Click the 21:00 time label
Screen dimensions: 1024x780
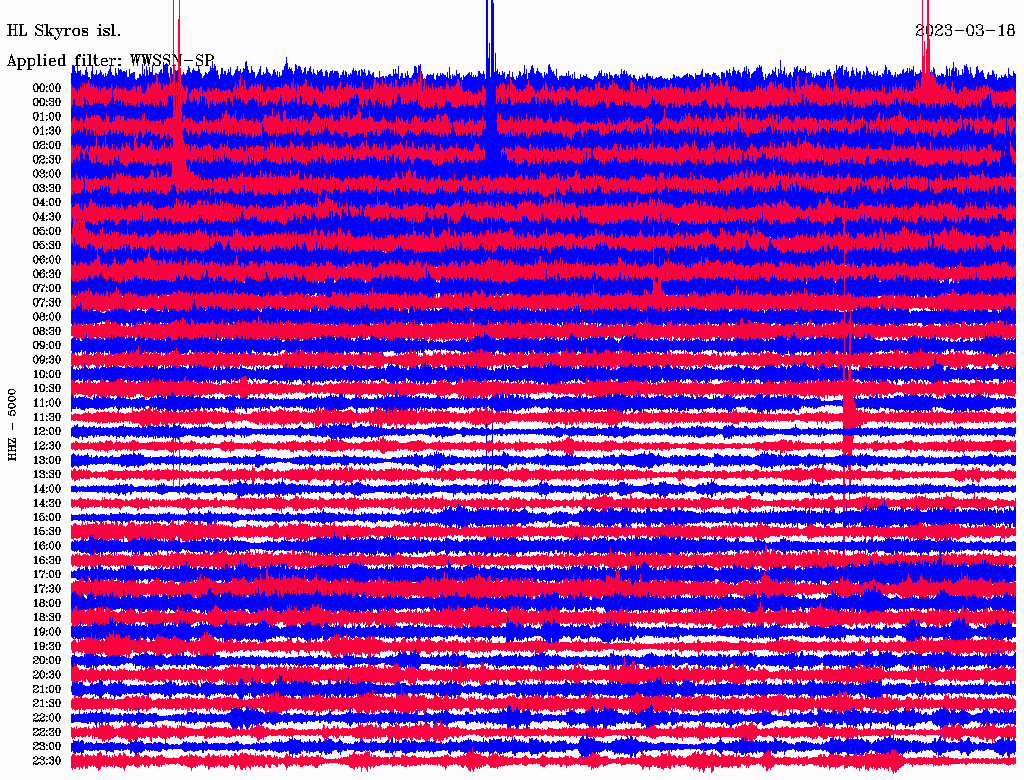tap(47, 689)
